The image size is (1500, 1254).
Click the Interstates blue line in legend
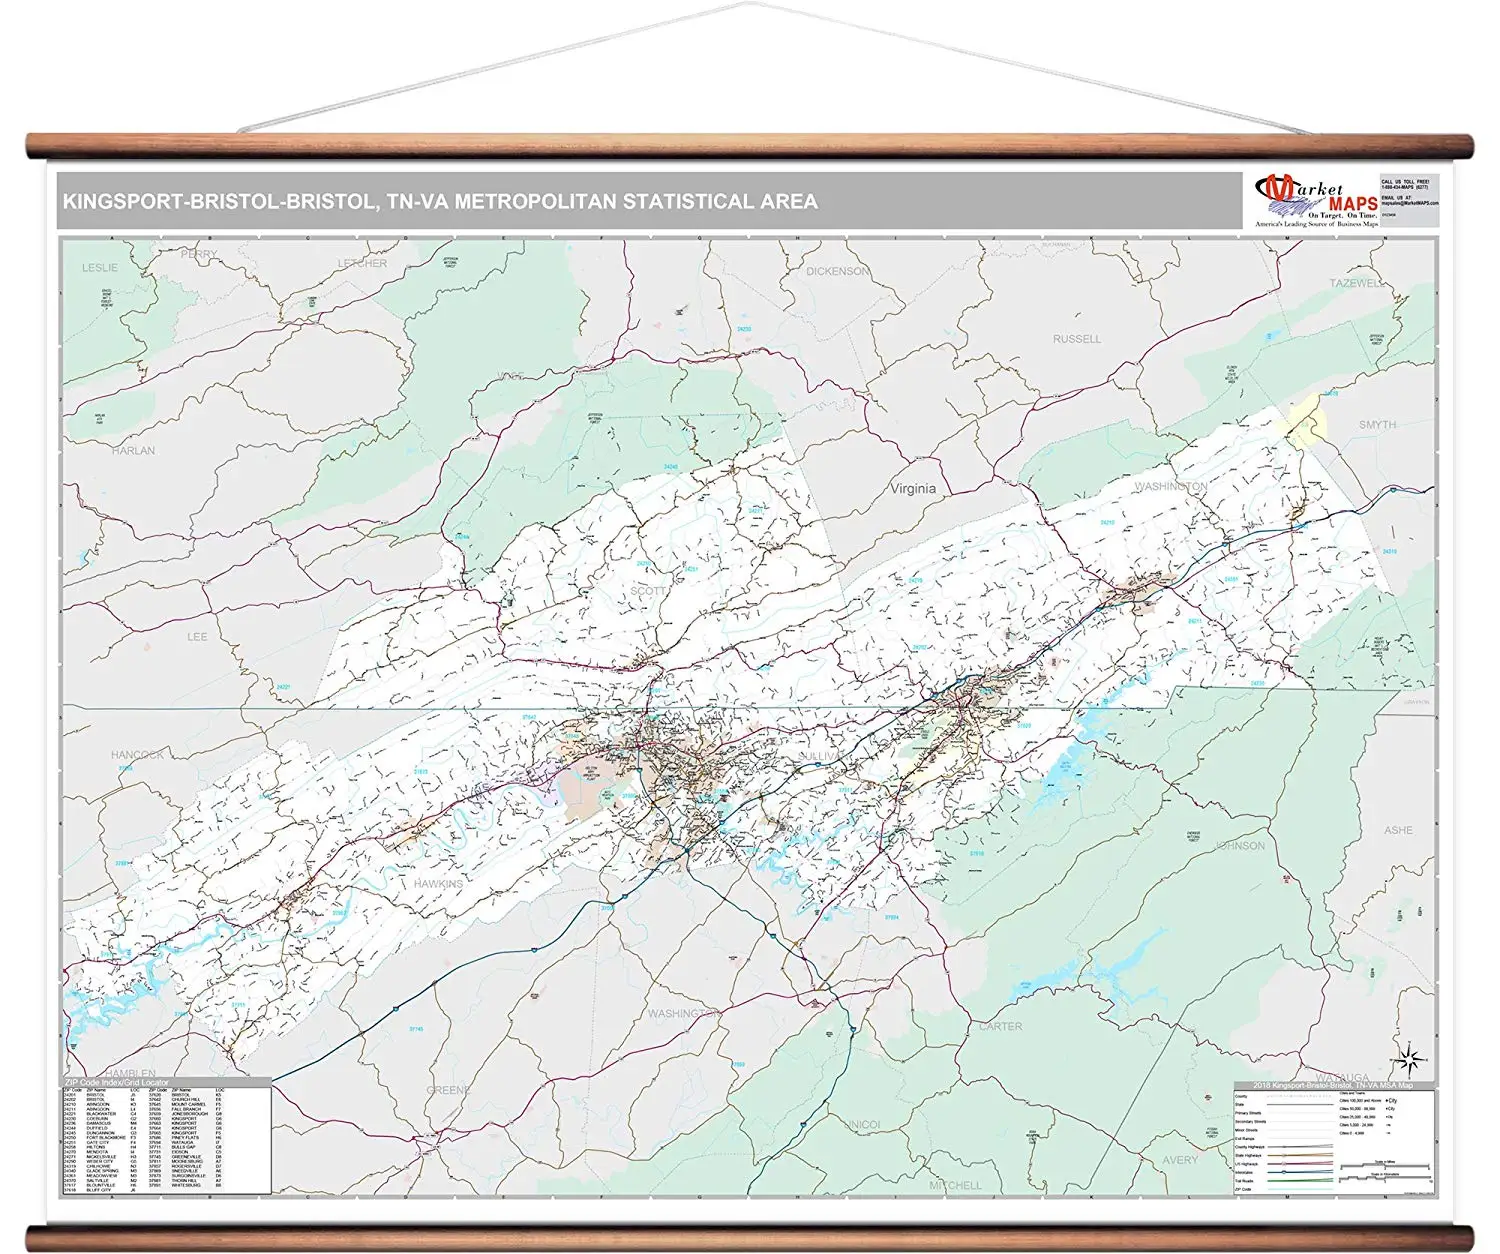pos(1300,1172)
